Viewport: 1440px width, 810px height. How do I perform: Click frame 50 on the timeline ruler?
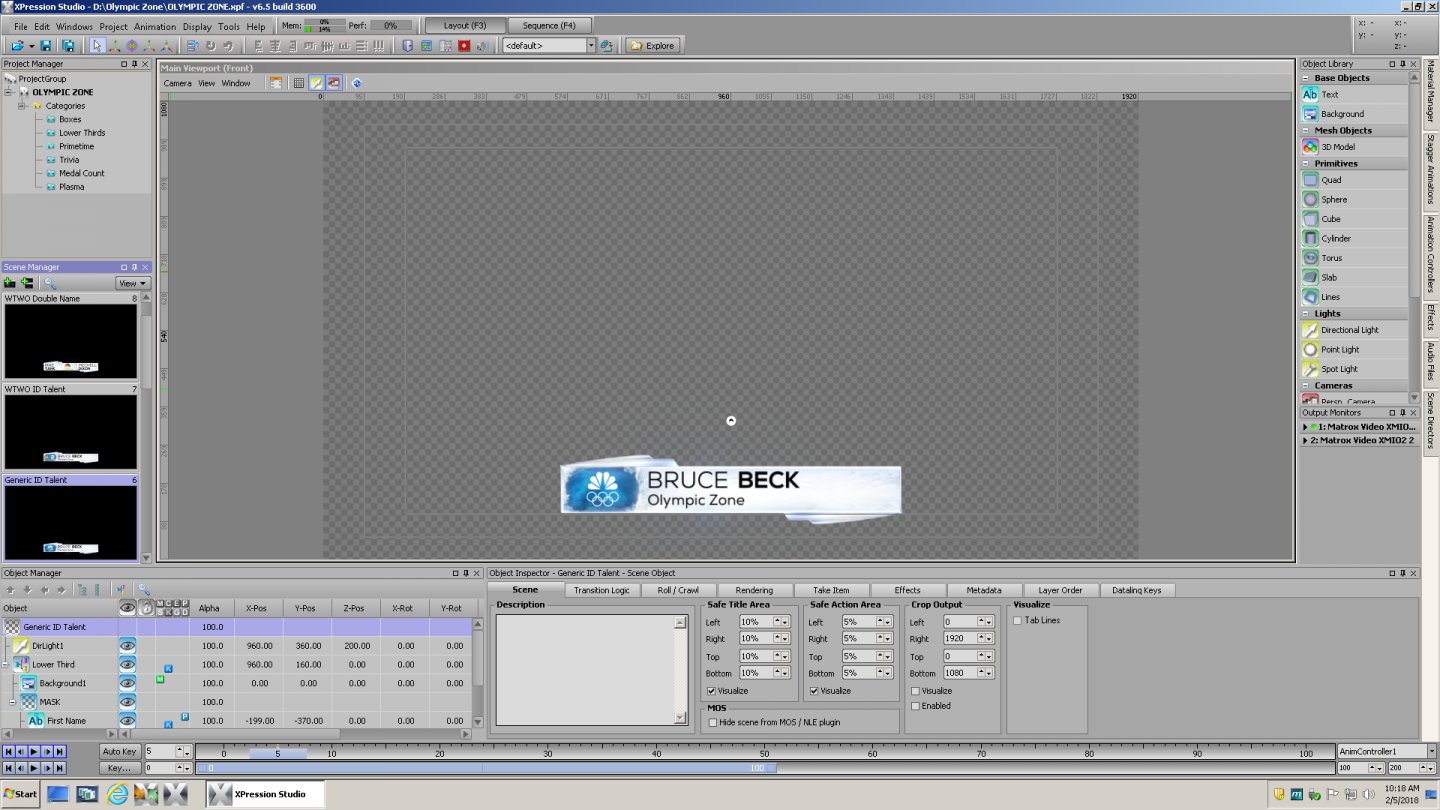(765, 753)
